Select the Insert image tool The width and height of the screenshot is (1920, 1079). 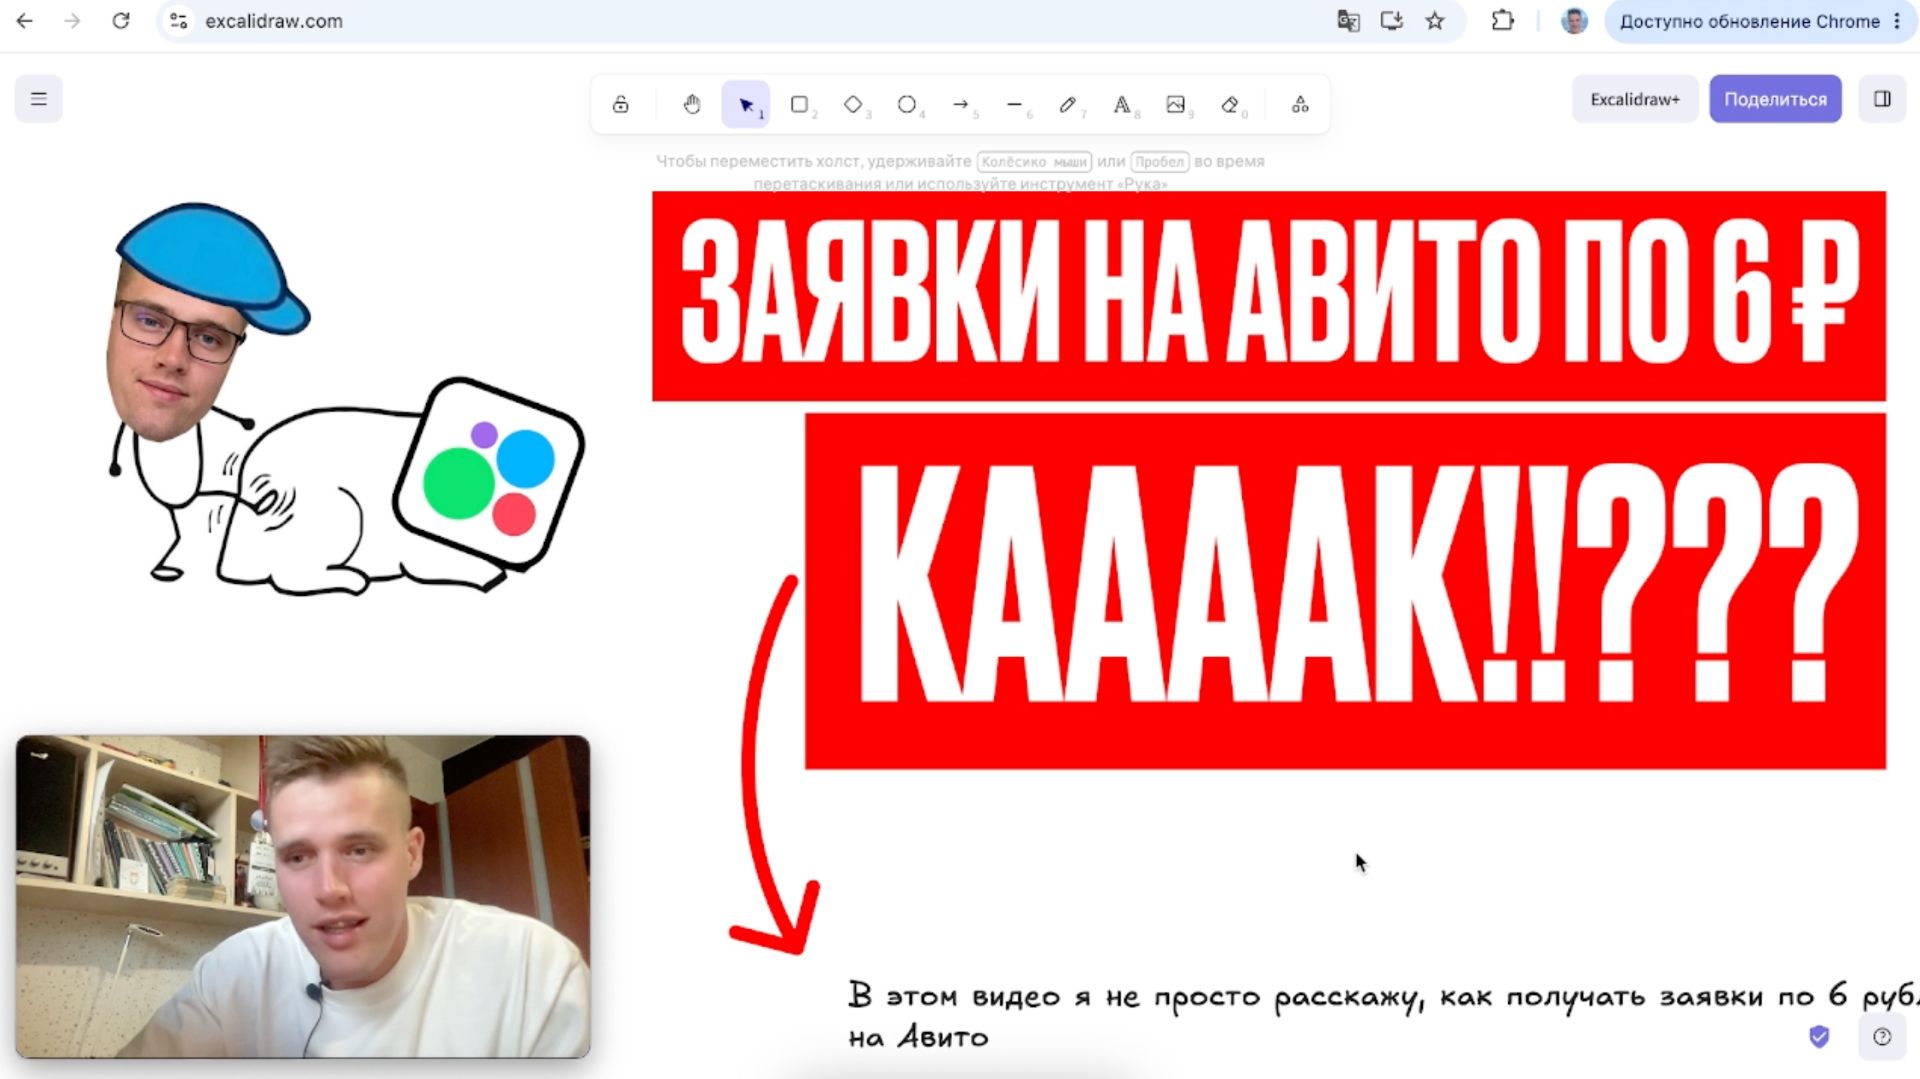(1176, 104)
